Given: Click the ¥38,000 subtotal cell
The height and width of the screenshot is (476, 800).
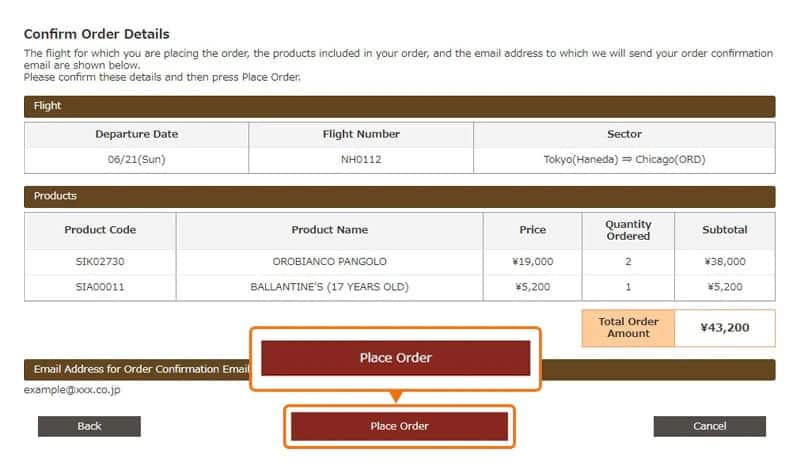Looking at the screenshot, I should point(724,261).
